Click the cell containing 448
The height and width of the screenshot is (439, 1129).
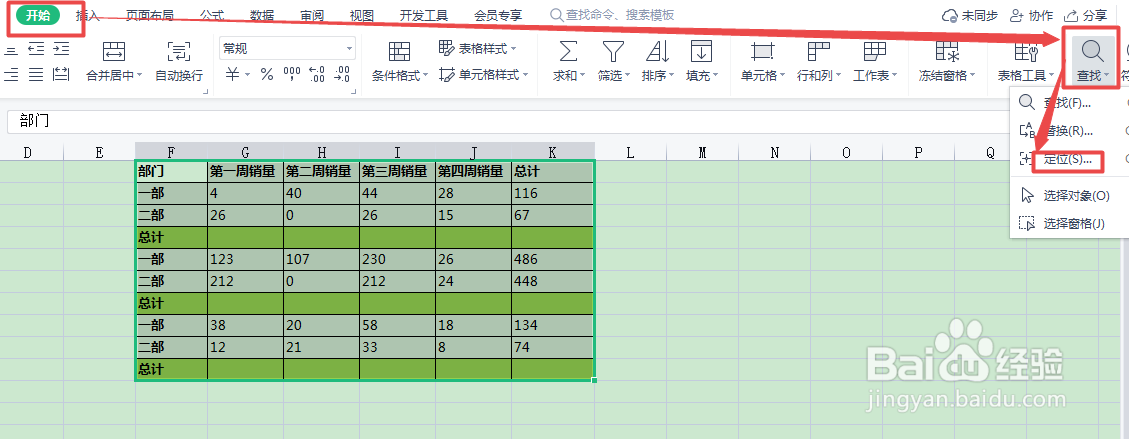(x=552, y=281)
